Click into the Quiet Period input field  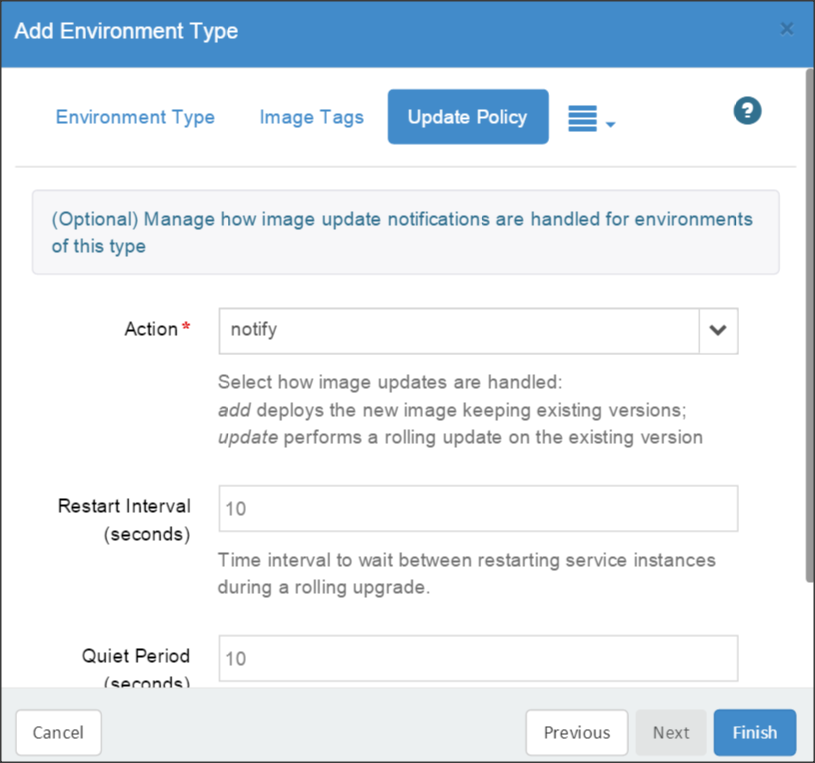click(478, 659)
